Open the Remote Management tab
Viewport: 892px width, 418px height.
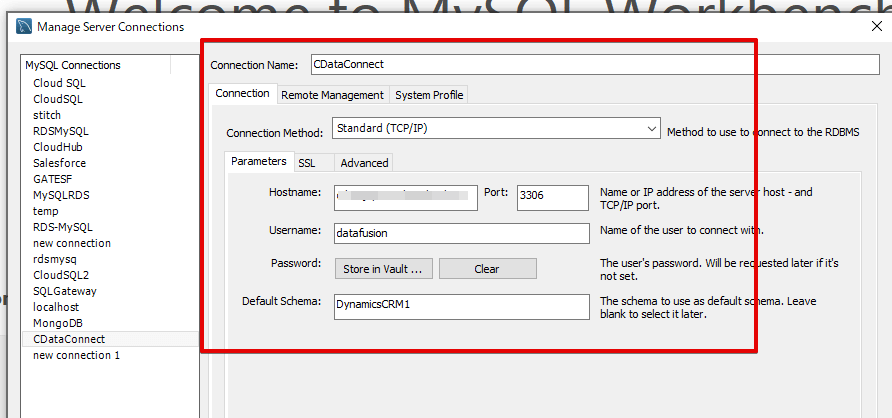332,95
